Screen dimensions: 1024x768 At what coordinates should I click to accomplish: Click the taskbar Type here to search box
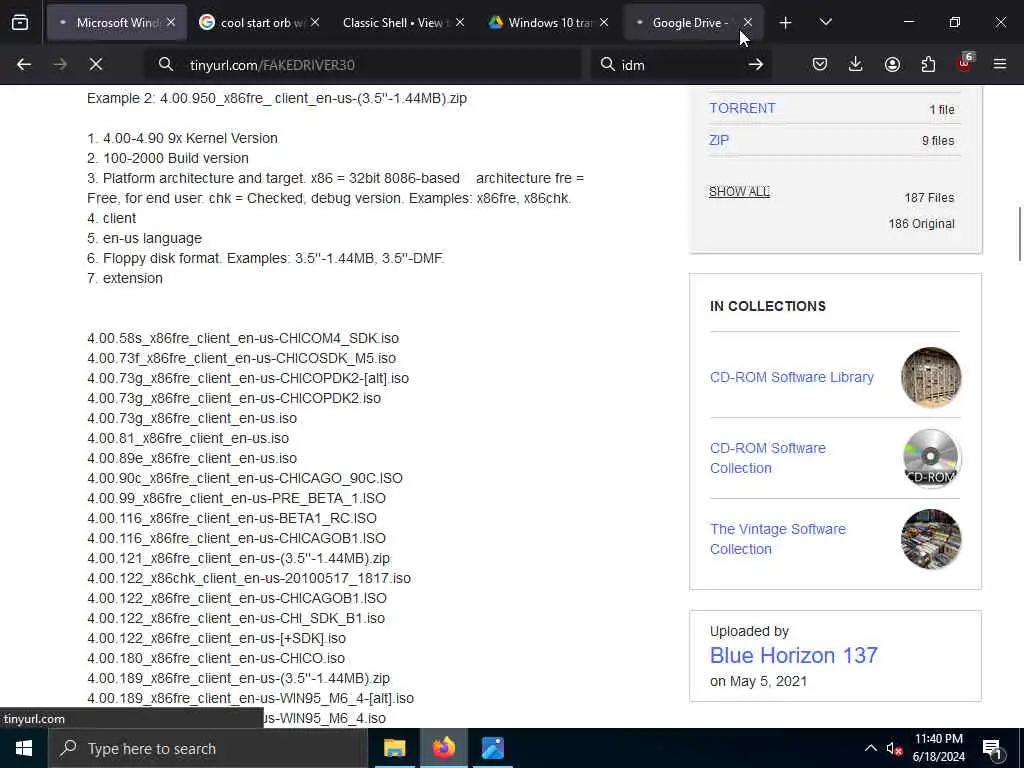(x=208, y=748)
